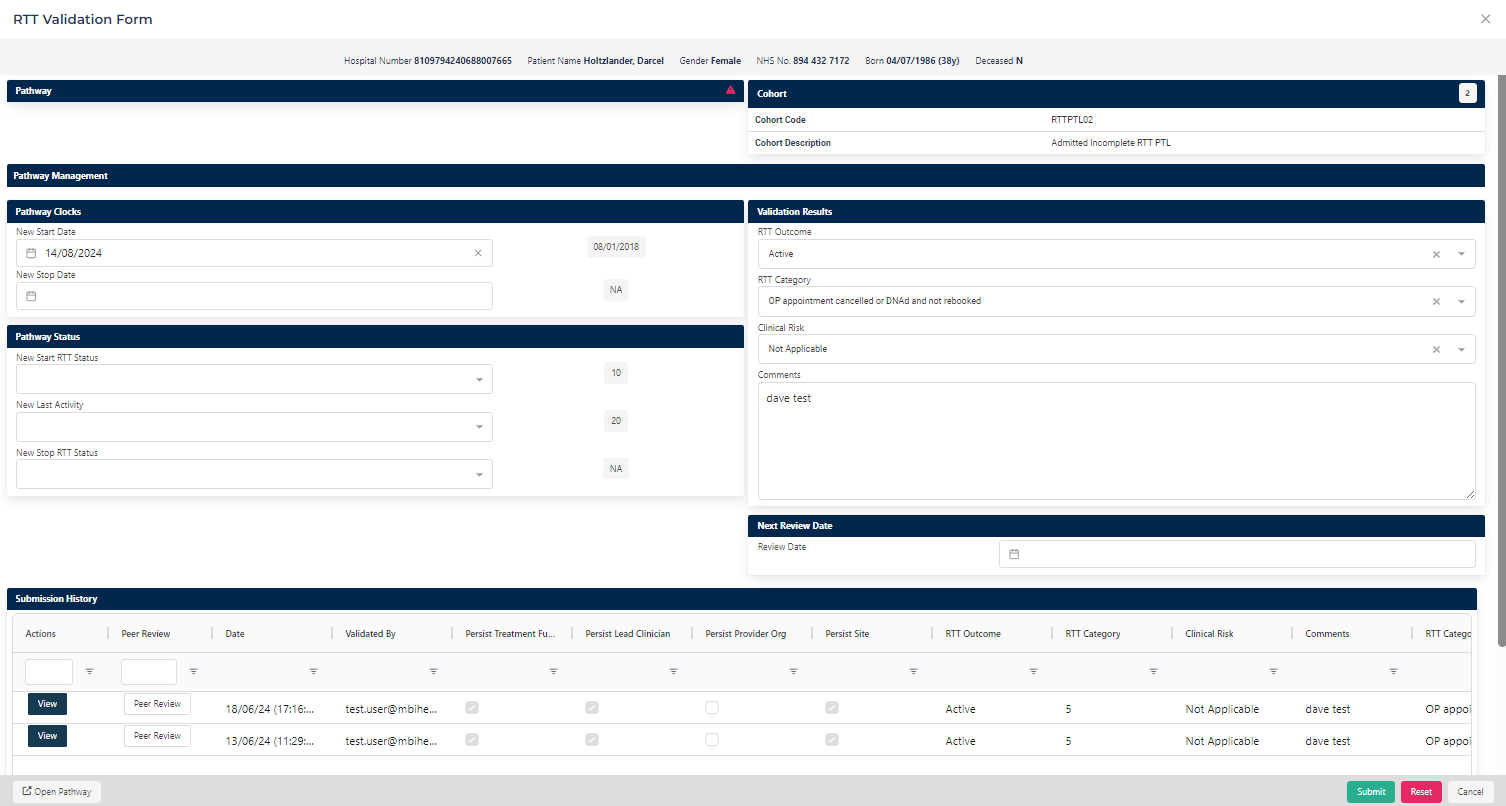
Task: Open calendar for New Stop Date
Action: click(x=31, y=296)
